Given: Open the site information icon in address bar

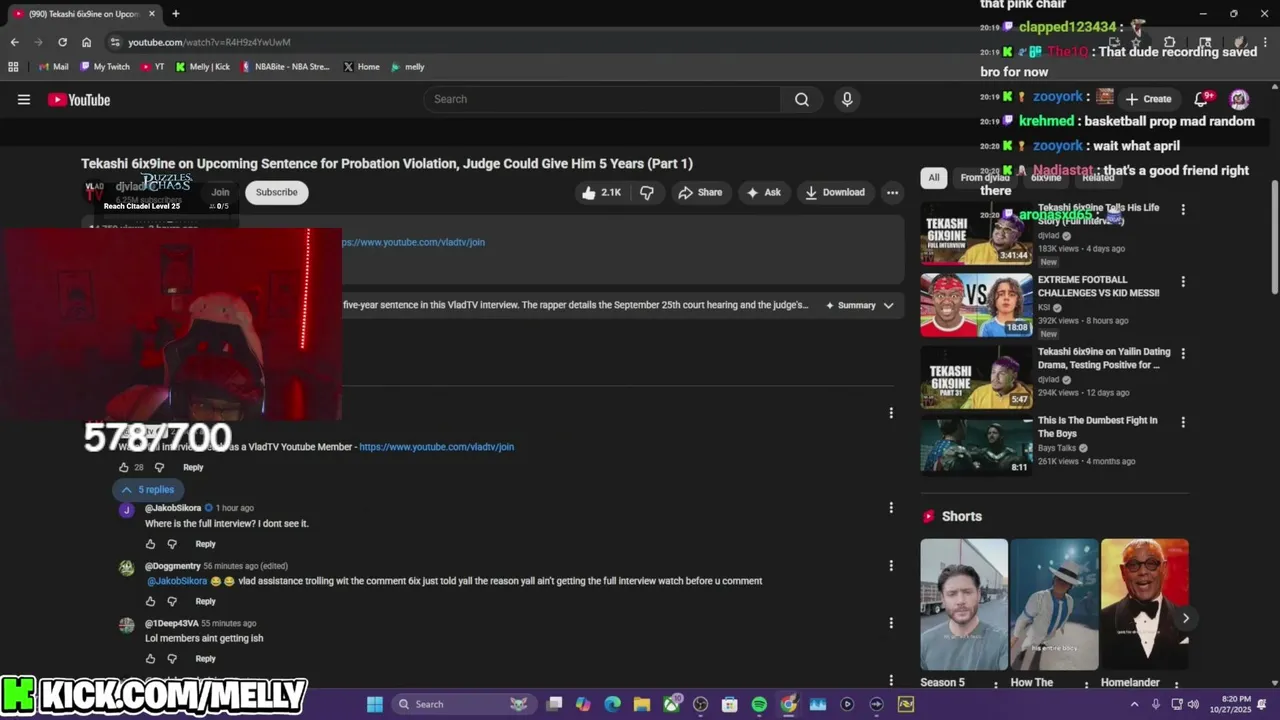Looking at the screenshot, I should (x=115, y=42).
